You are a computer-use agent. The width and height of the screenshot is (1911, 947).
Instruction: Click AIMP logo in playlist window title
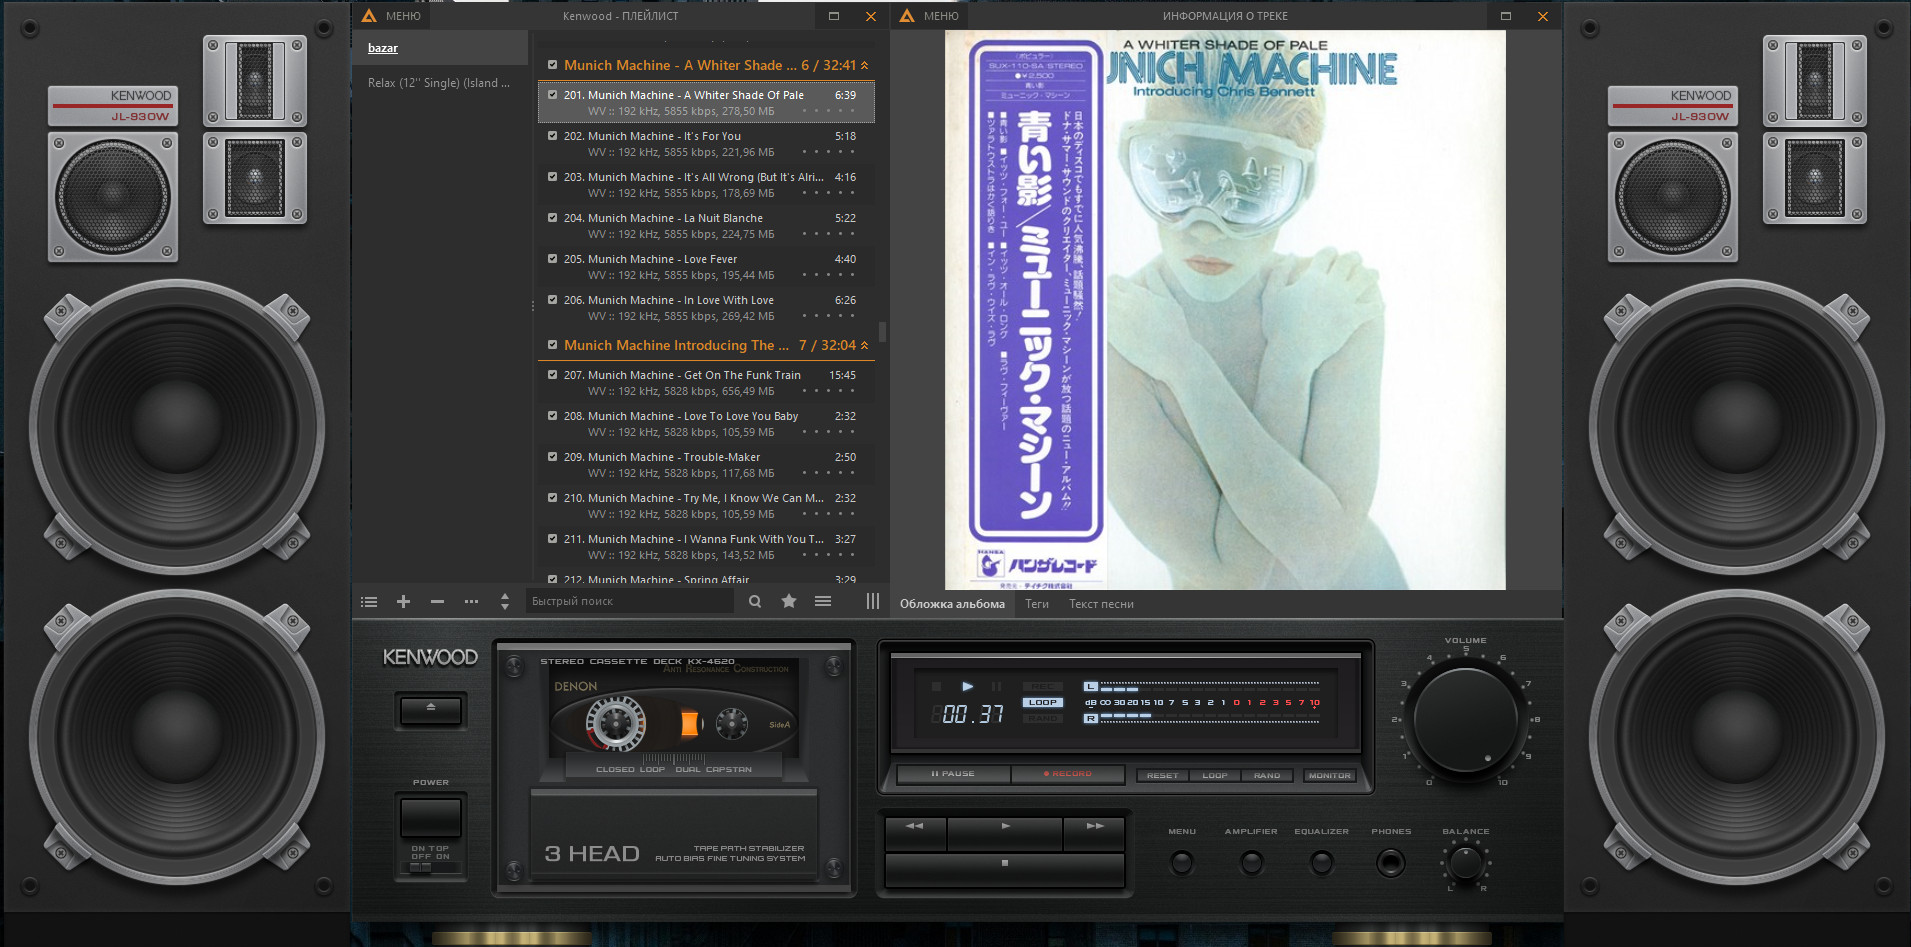tap(369, 16)
